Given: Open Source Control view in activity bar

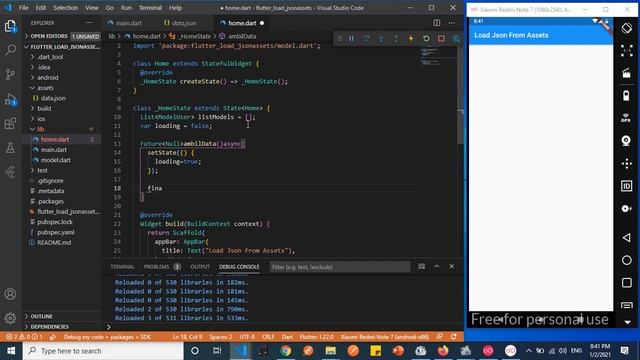Looking at the screenshot, I should point(10,74).
